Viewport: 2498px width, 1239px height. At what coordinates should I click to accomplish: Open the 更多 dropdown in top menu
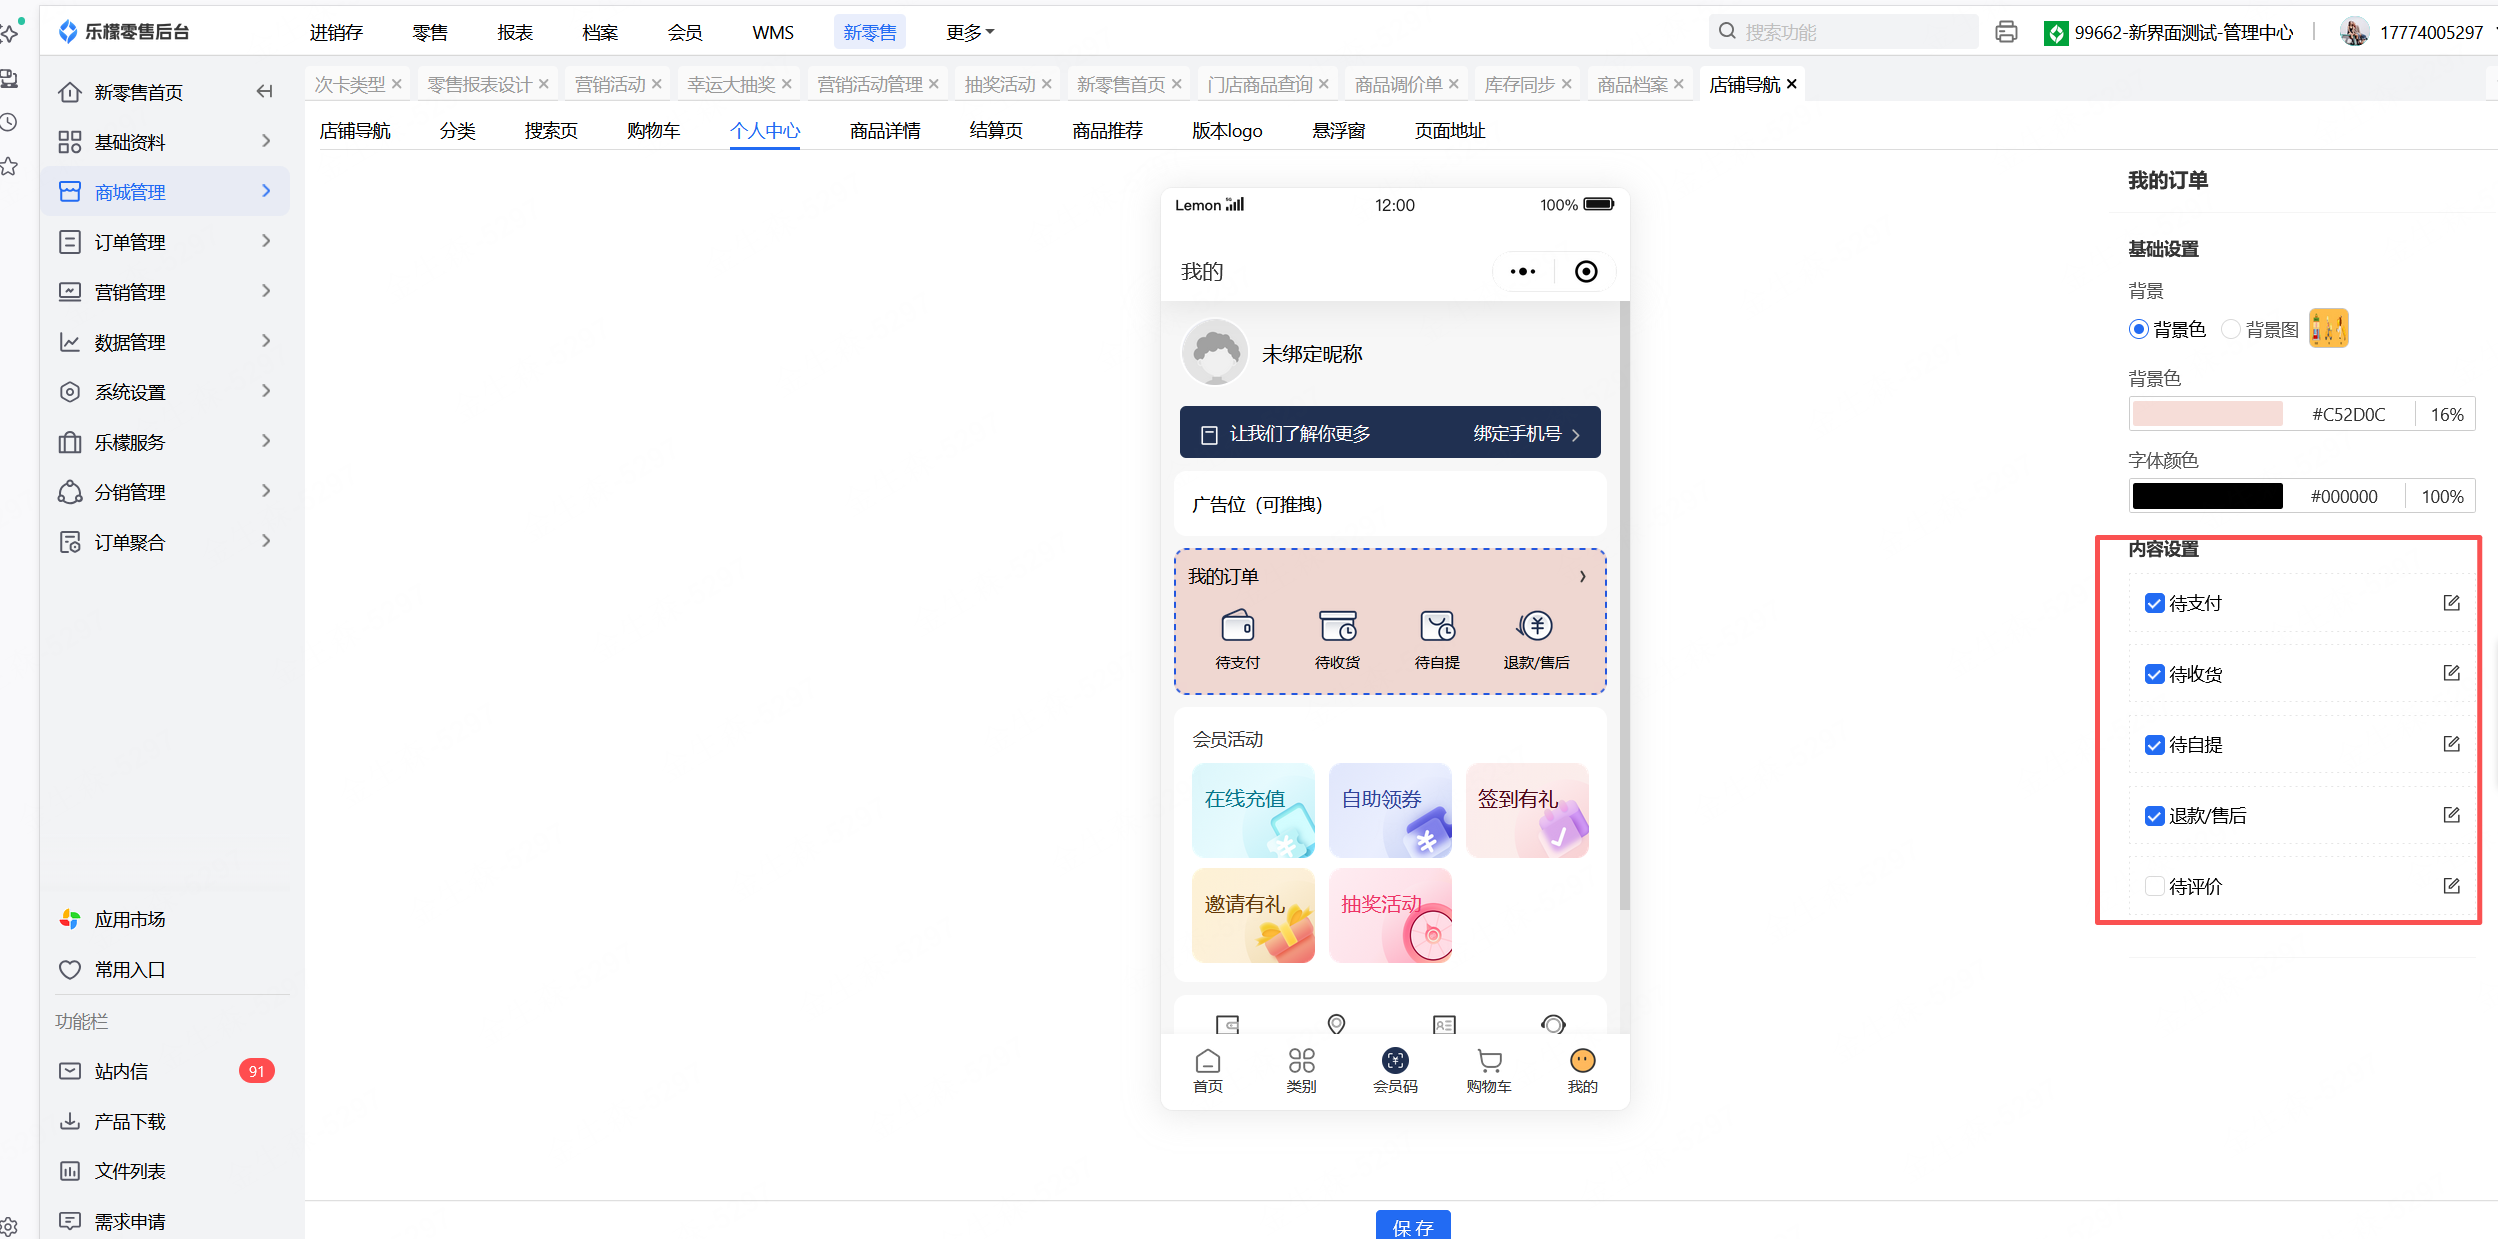[969, 32]
